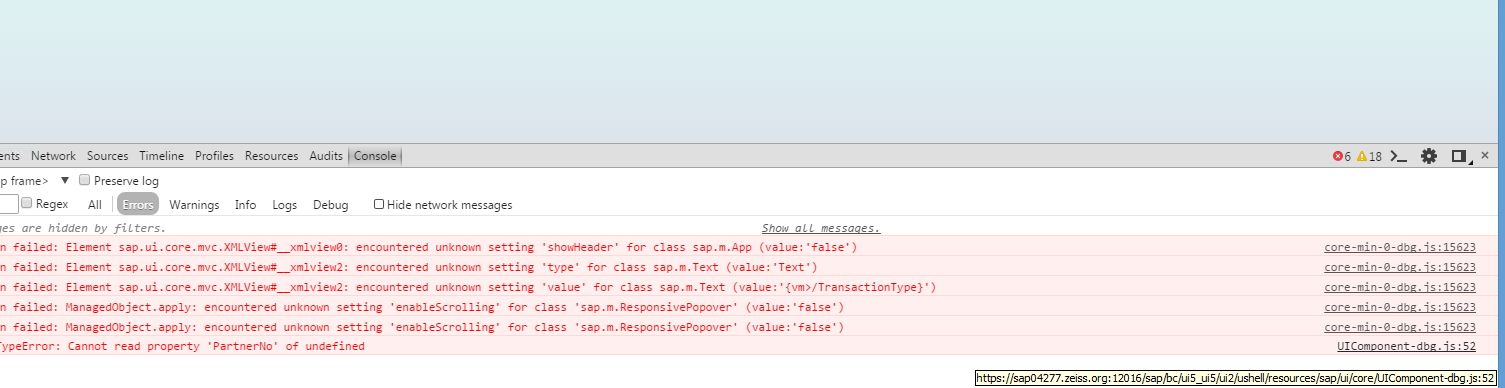Toggle the console drawer prompt icon
This screenshot has width=1505, height=388.
coord(1400,156)
